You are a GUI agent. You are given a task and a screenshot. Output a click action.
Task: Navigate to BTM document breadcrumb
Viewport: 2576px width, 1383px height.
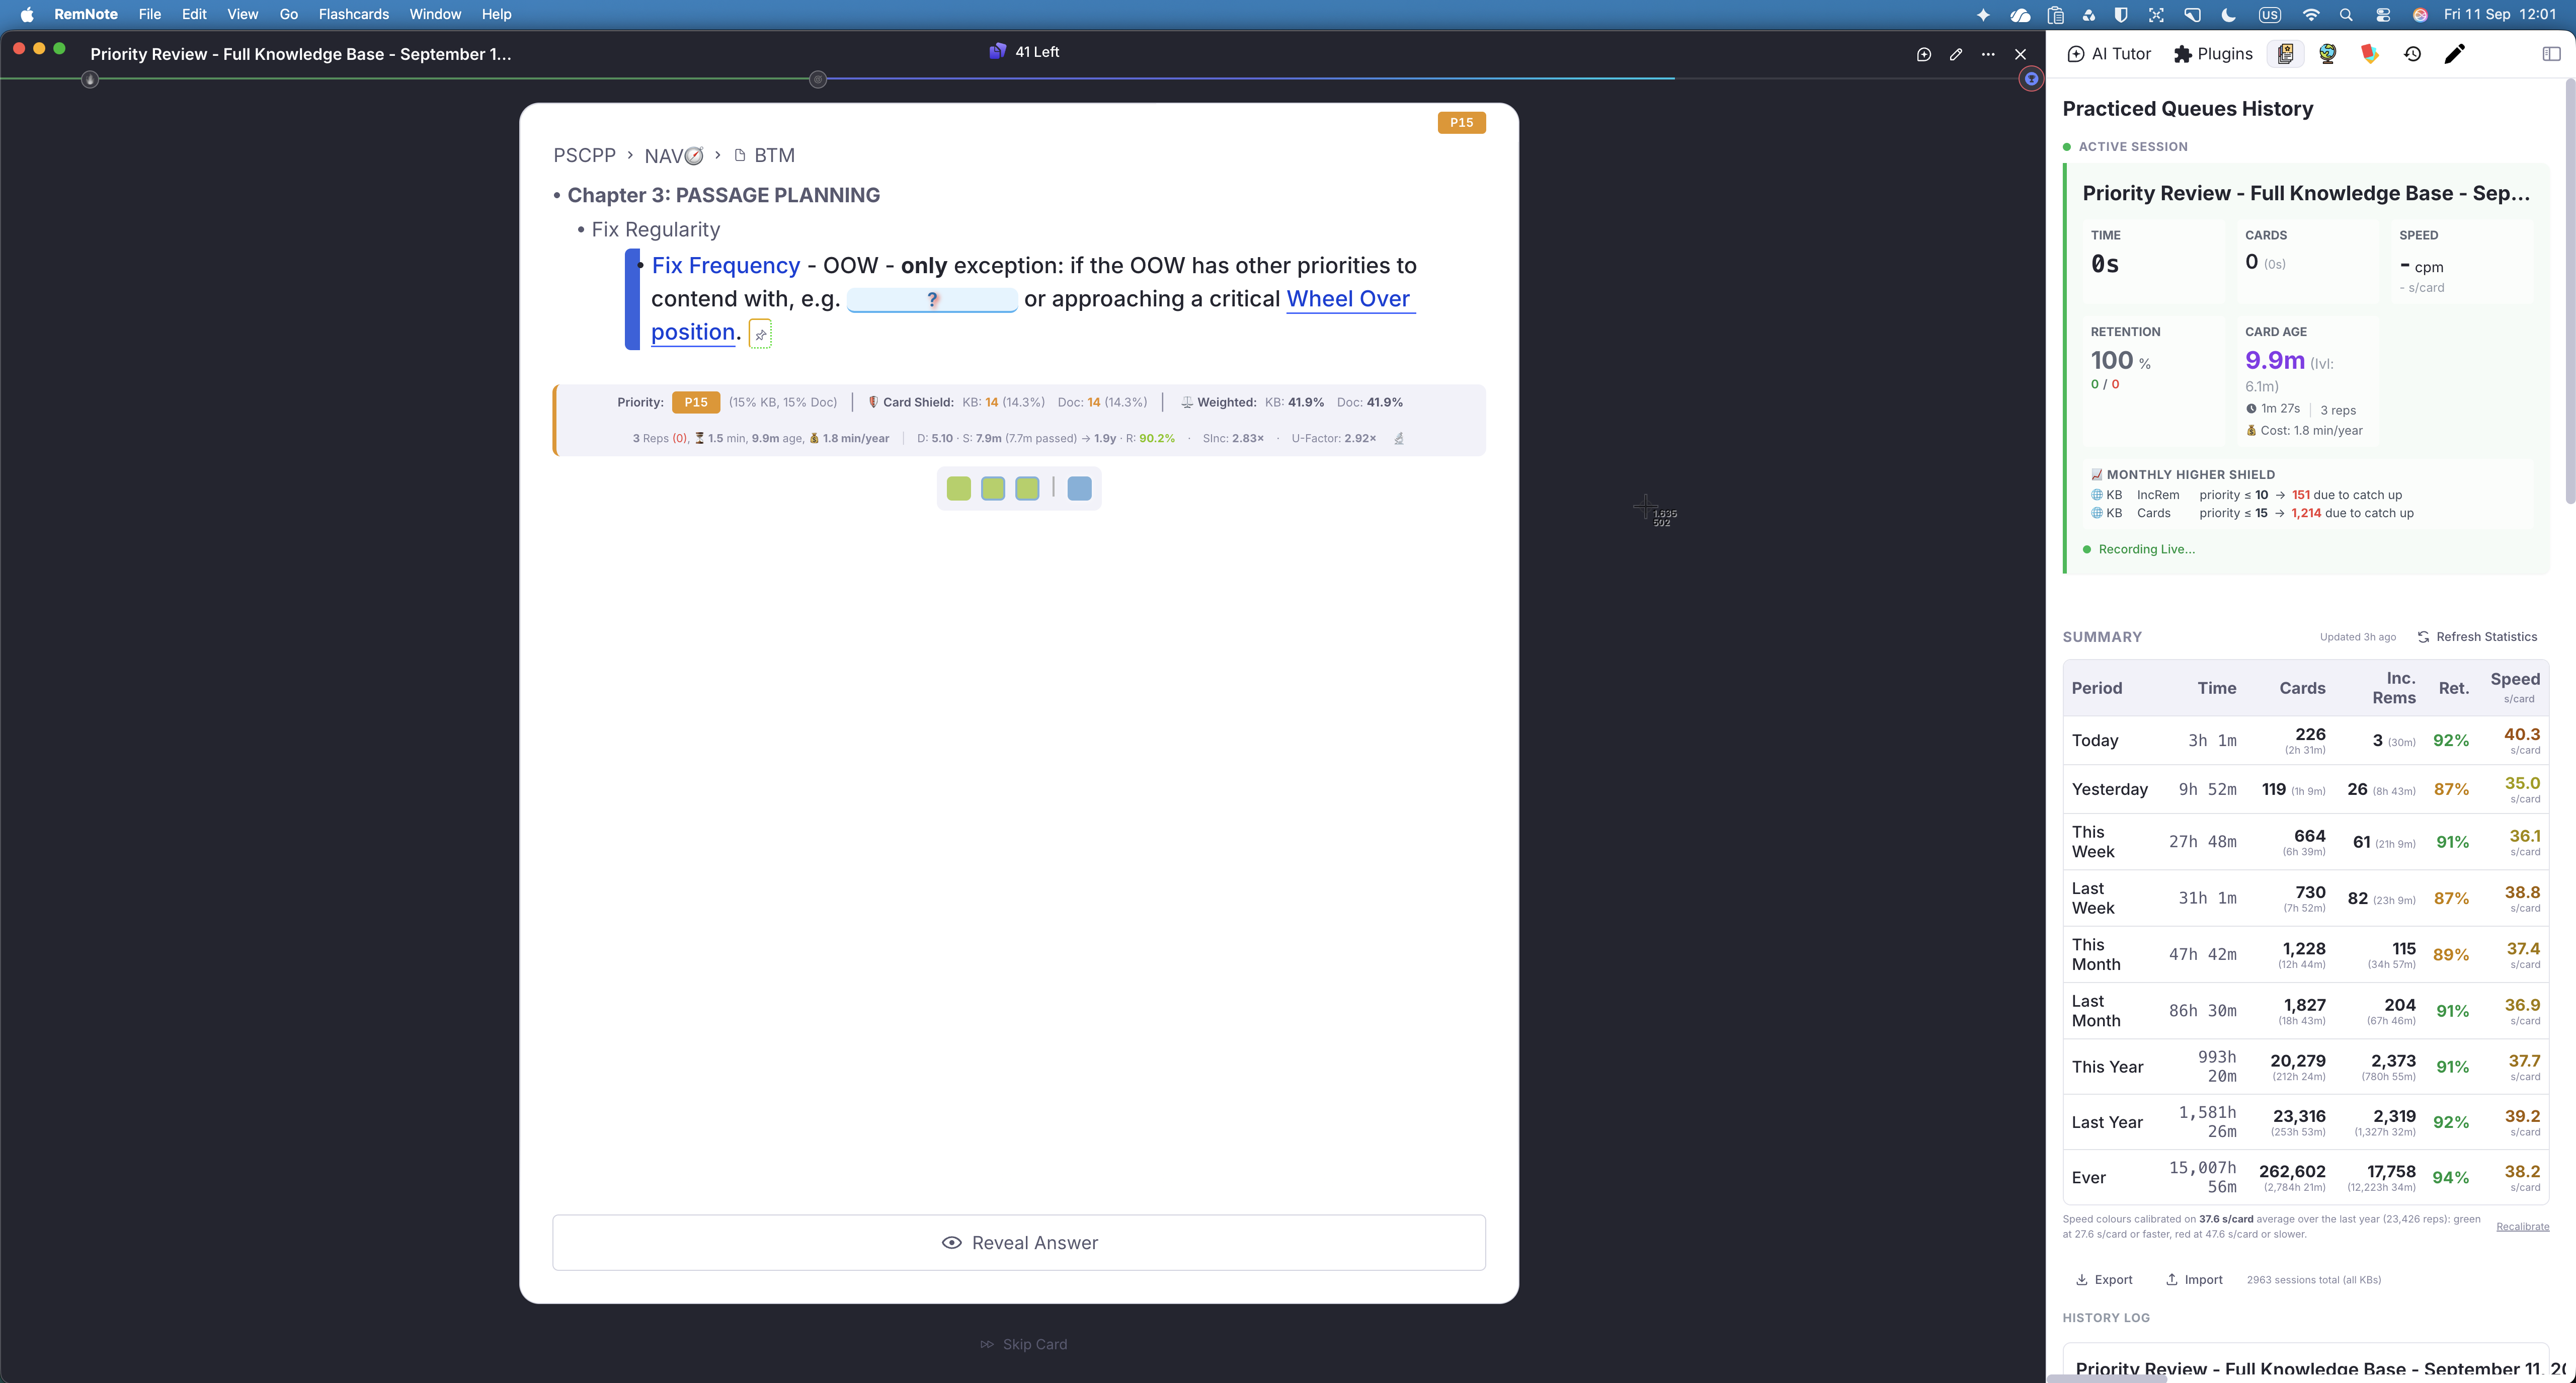765,155
